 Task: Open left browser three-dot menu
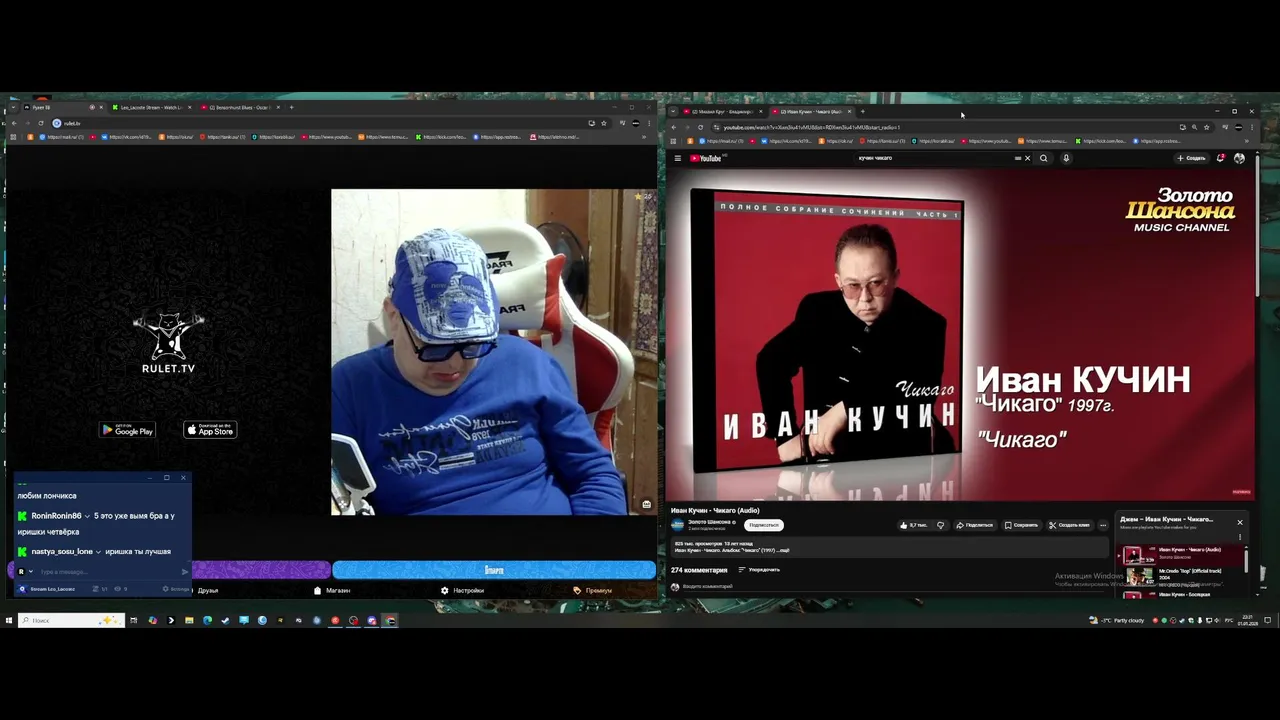tap(649, 123)
